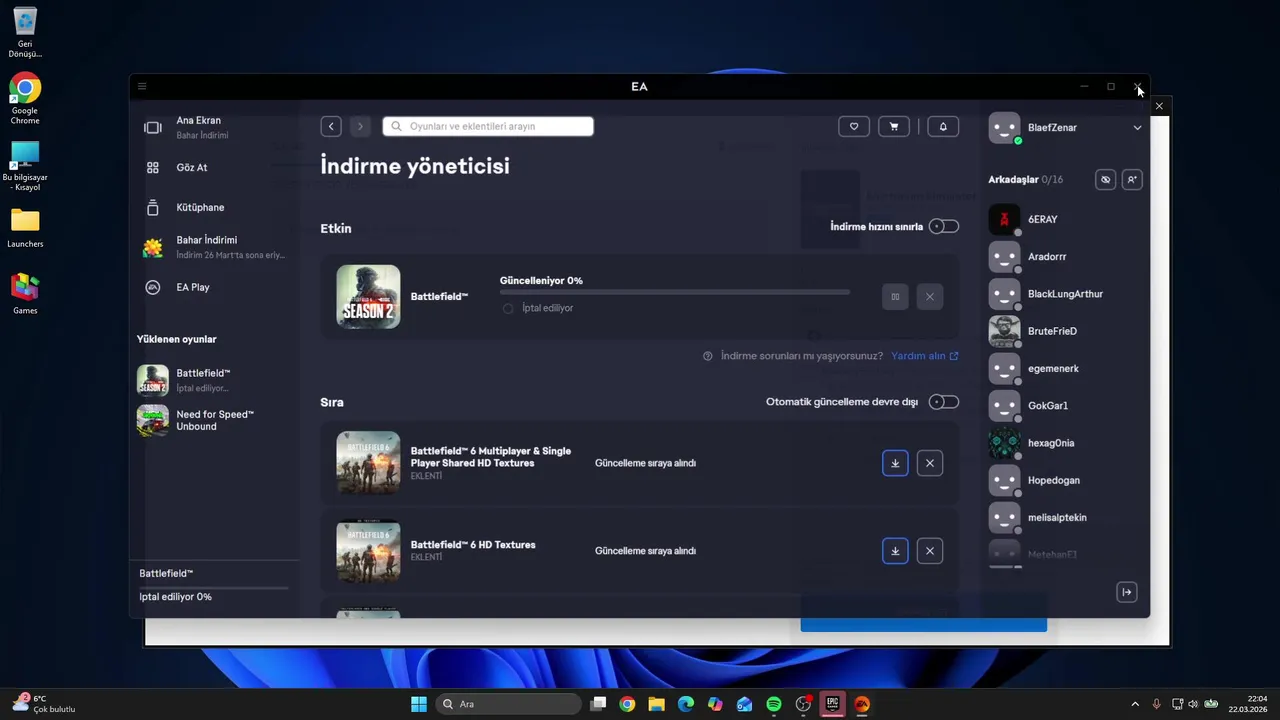
Task: Pause the Battlefield update
Action: click(895, 296)
